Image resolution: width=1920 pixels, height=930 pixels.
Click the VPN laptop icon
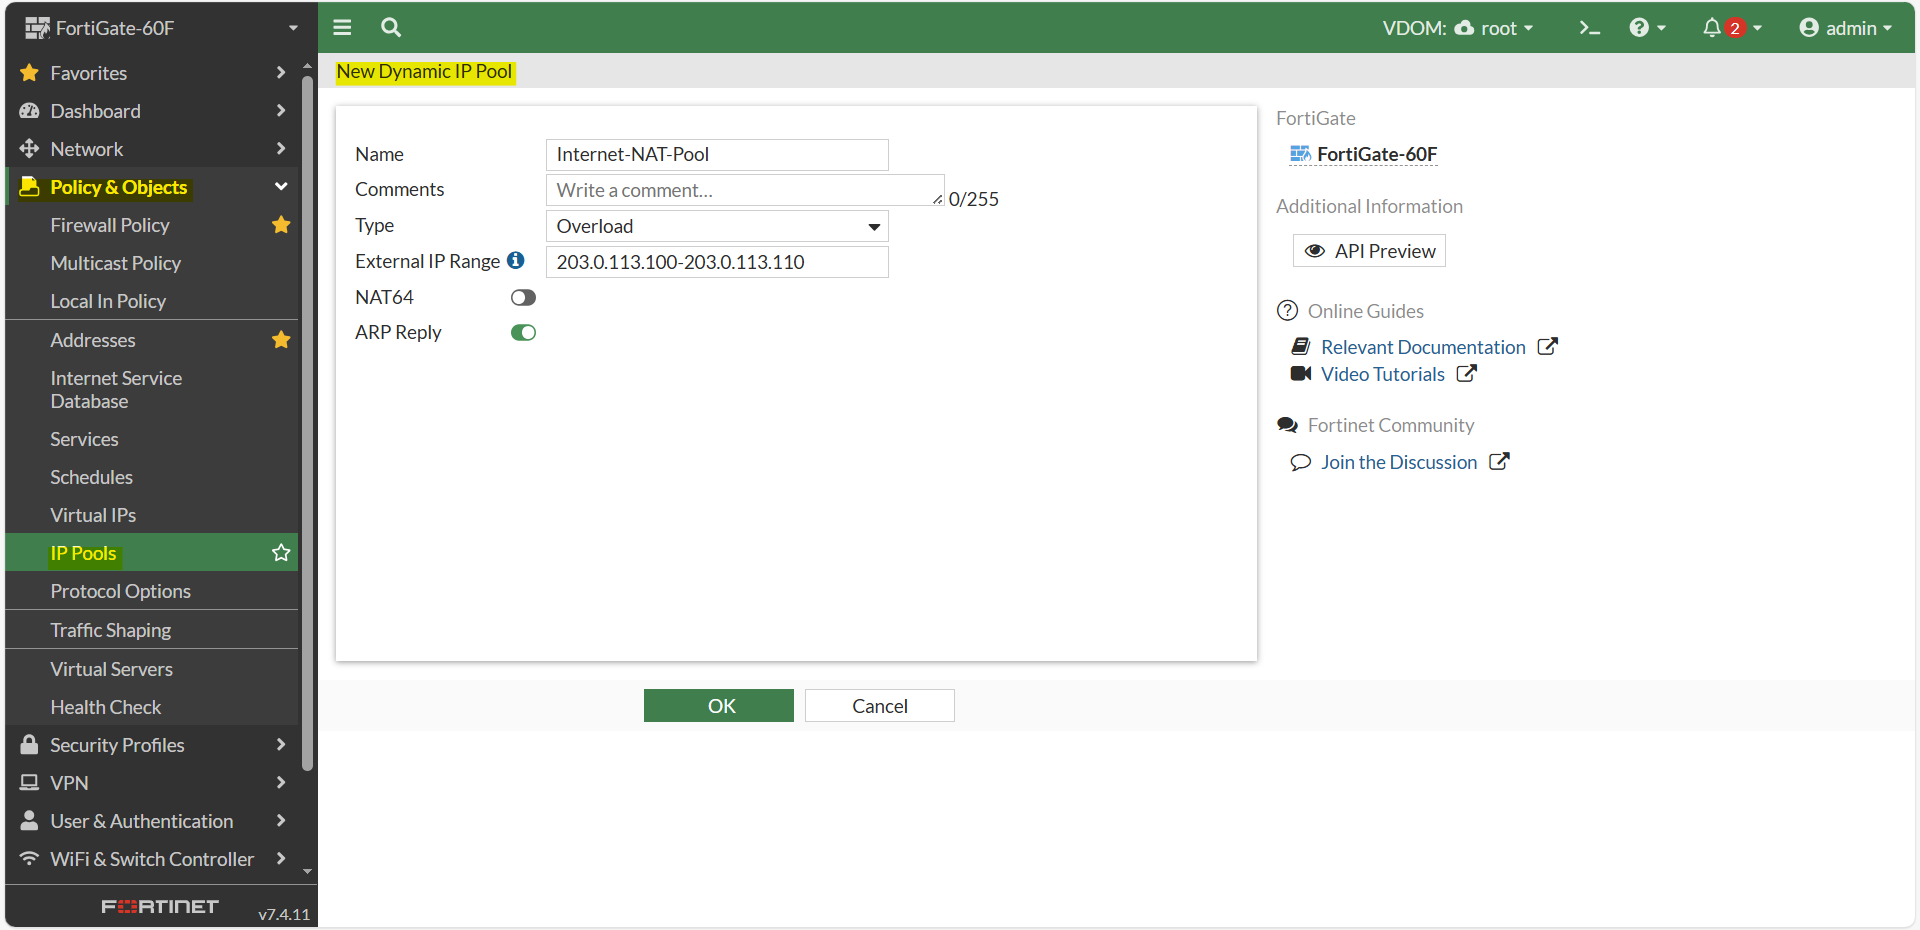tap(30, 783)
